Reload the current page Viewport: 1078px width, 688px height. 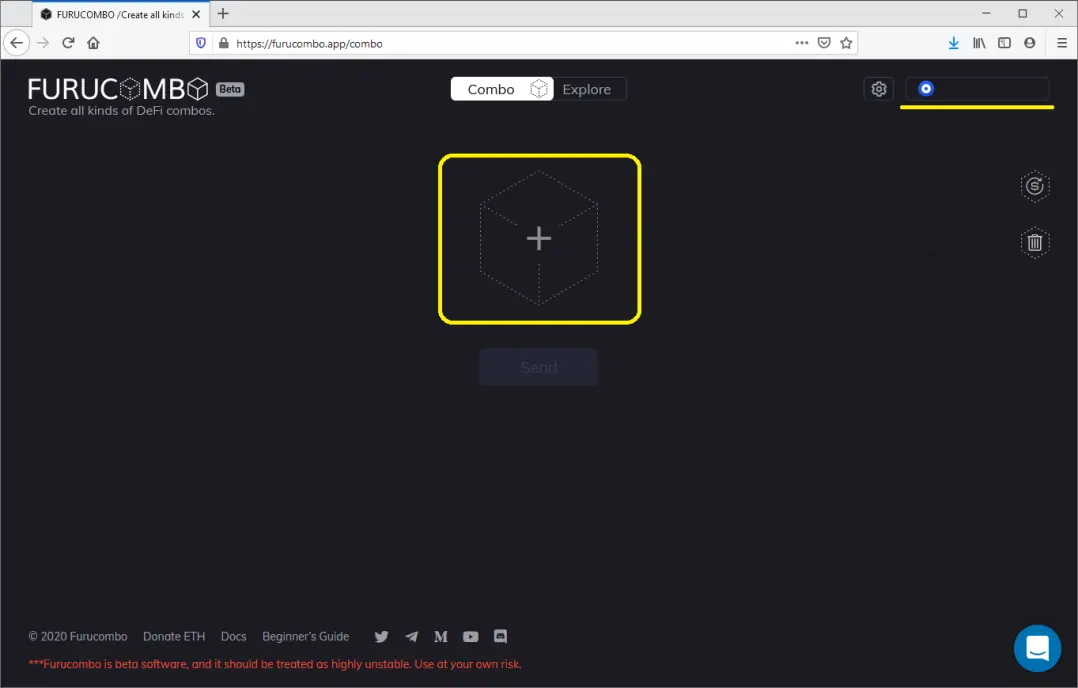(68, 43)
